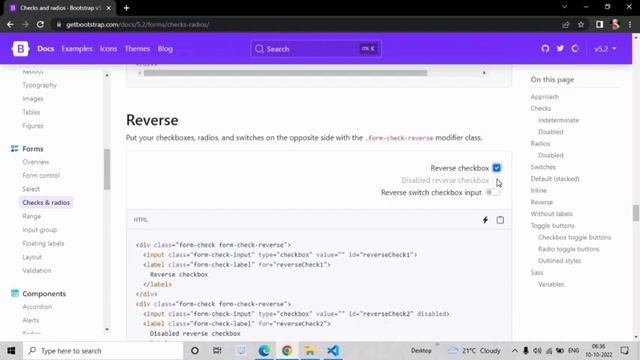Jump to Sass Variables section
This screenshot has width=640, height=360.
click(551, 284)
